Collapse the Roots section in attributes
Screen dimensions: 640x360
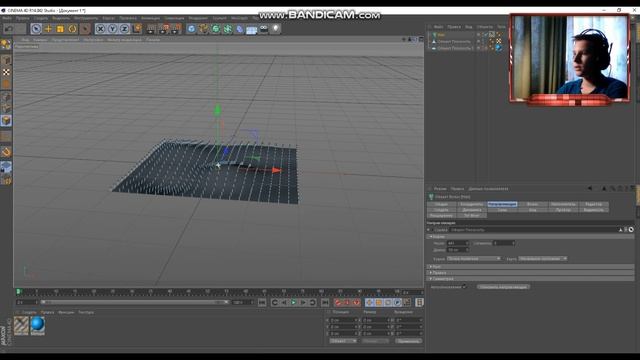[431, 237]
